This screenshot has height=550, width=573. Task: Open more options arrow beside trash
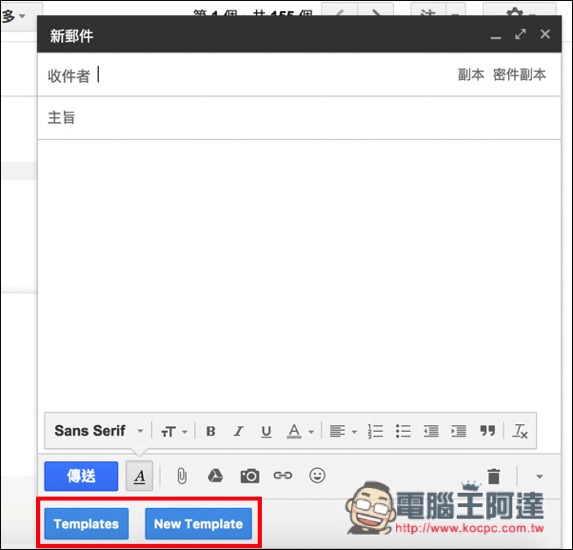point(539,477)
